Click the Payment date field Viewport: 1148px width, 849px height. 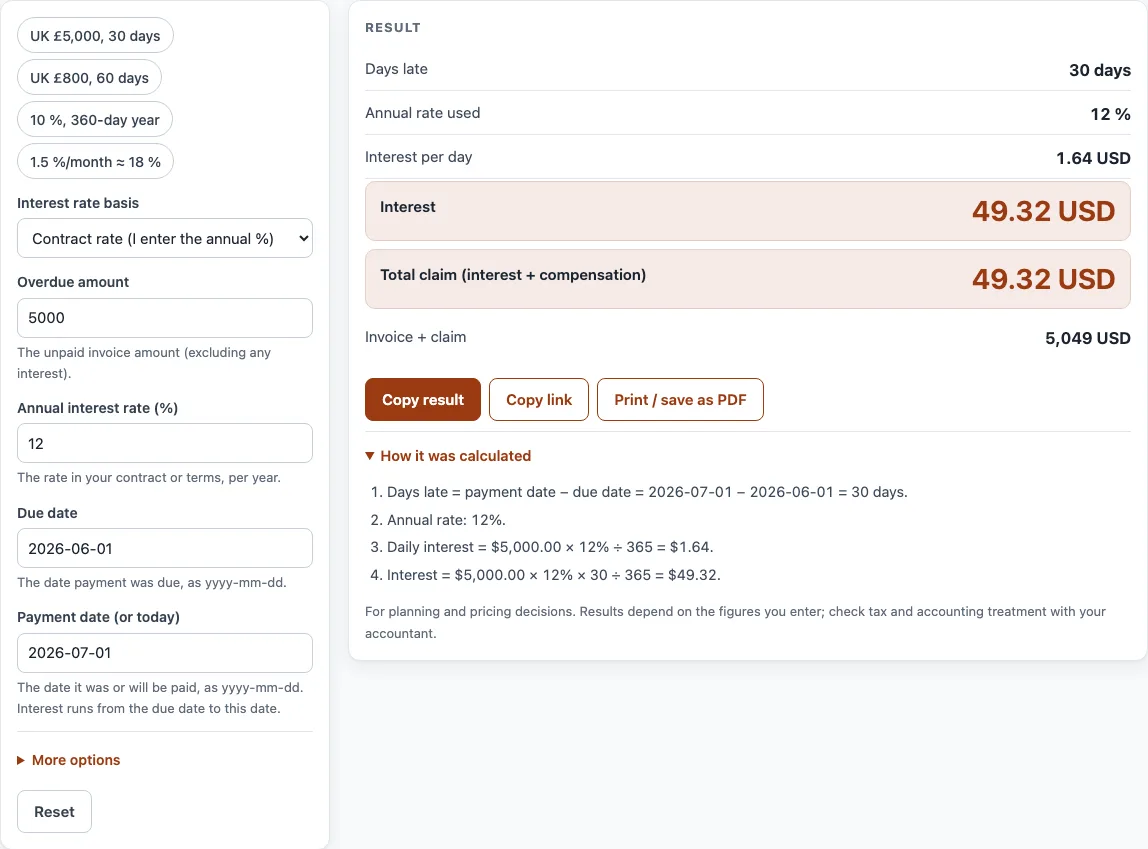165,653
